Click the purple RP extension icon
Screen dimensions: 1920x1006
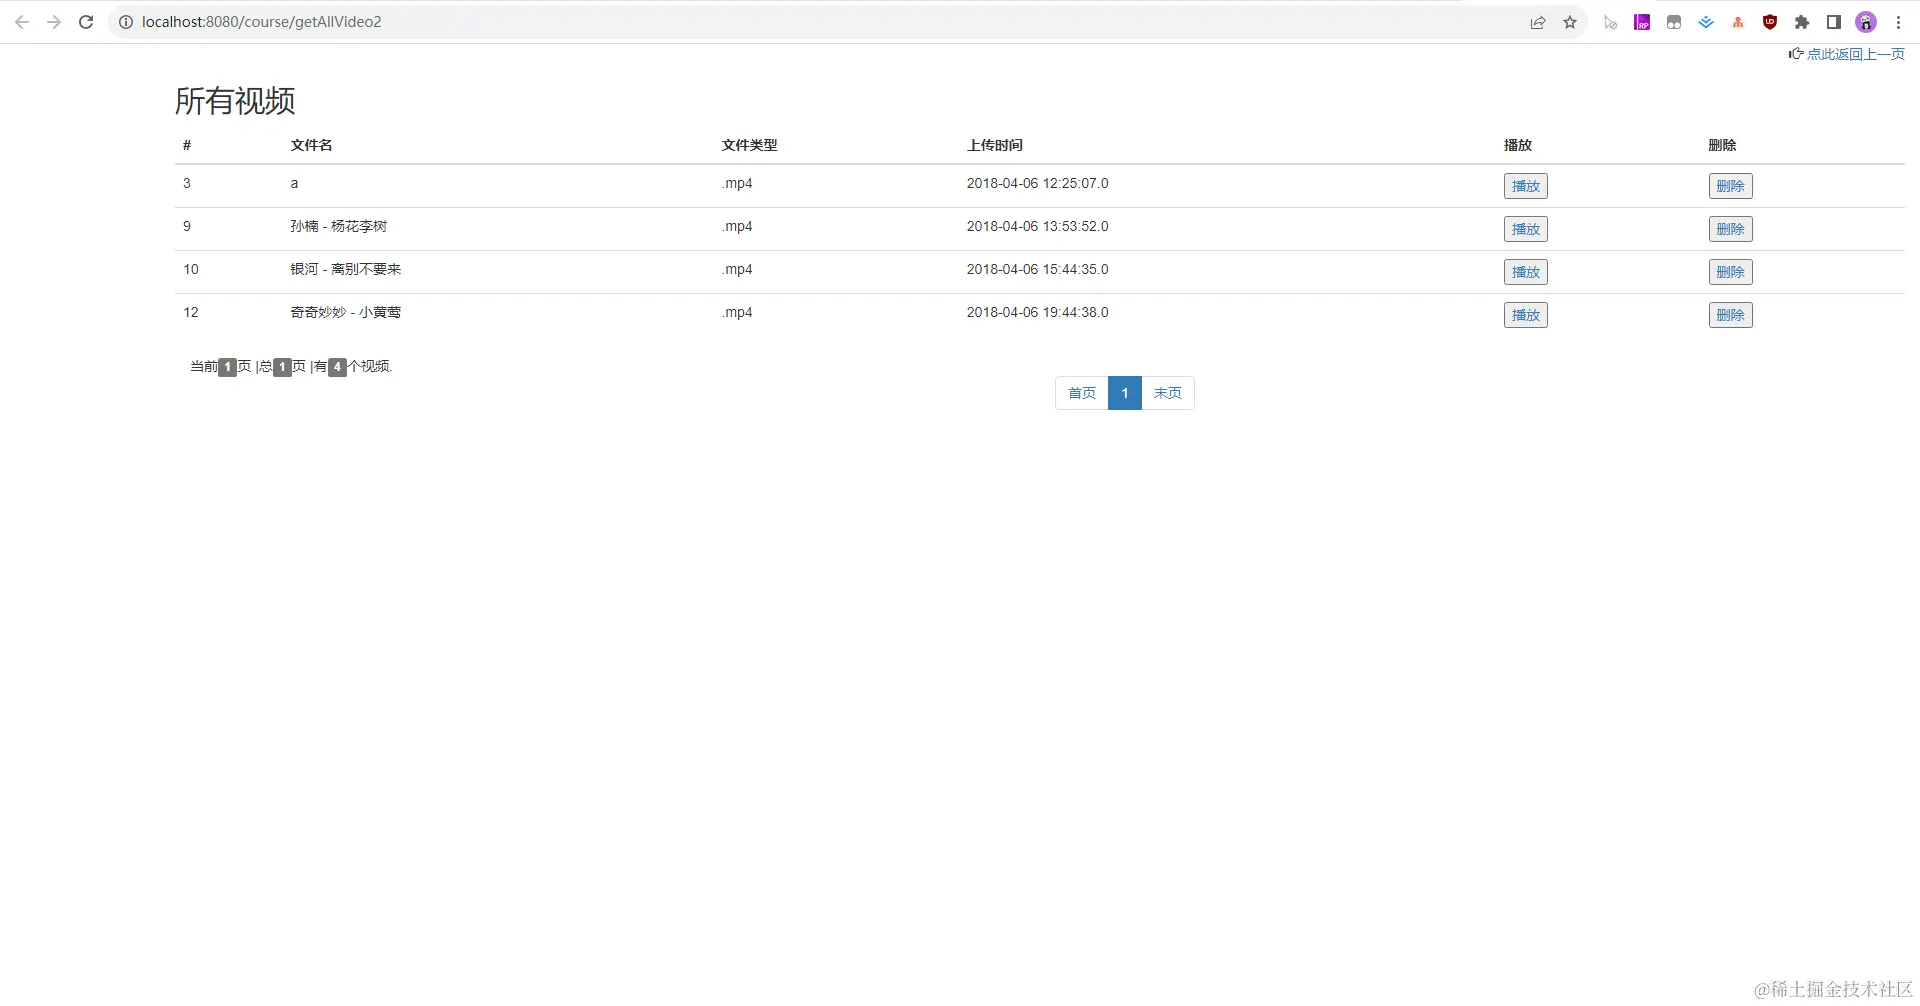(x=1642, y=22)
